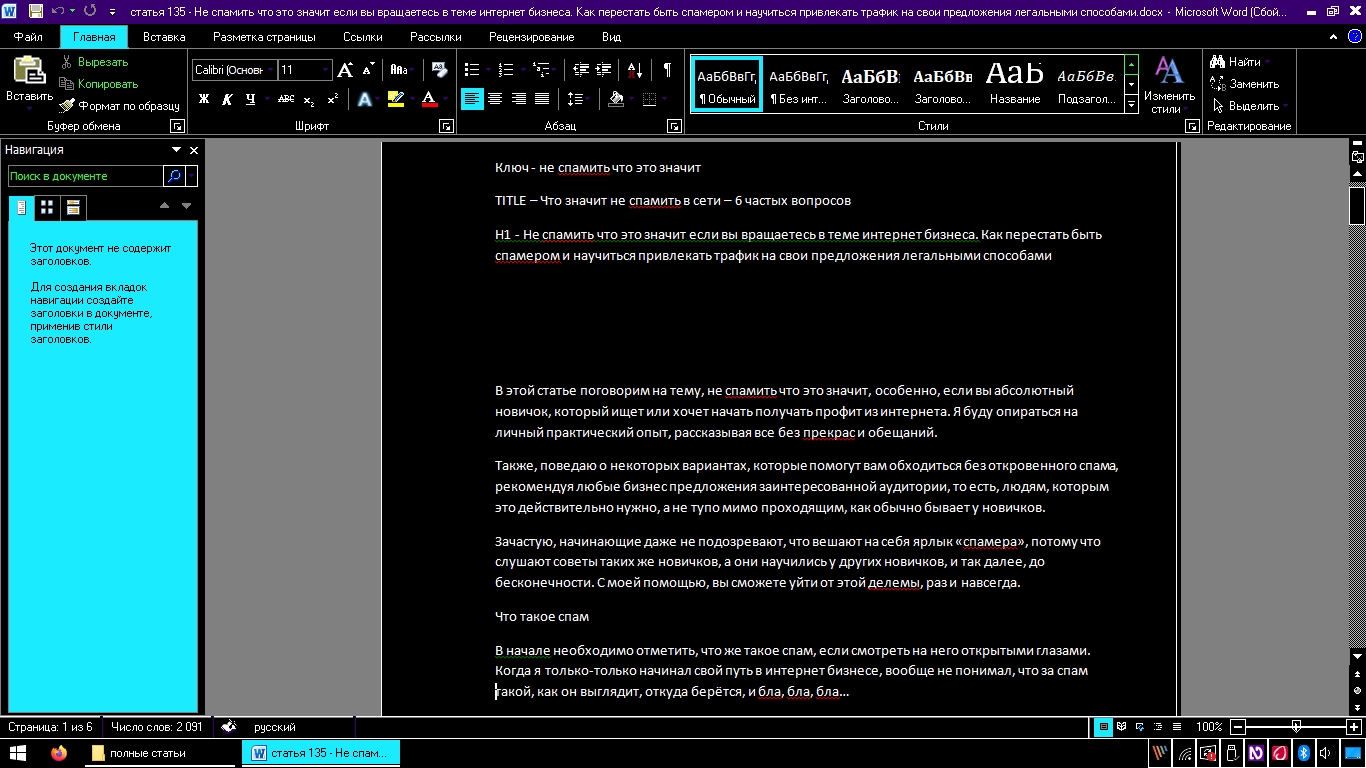The image size is (1366, 768).
Task: Increase paragraph indent
Action: [603, 70]
